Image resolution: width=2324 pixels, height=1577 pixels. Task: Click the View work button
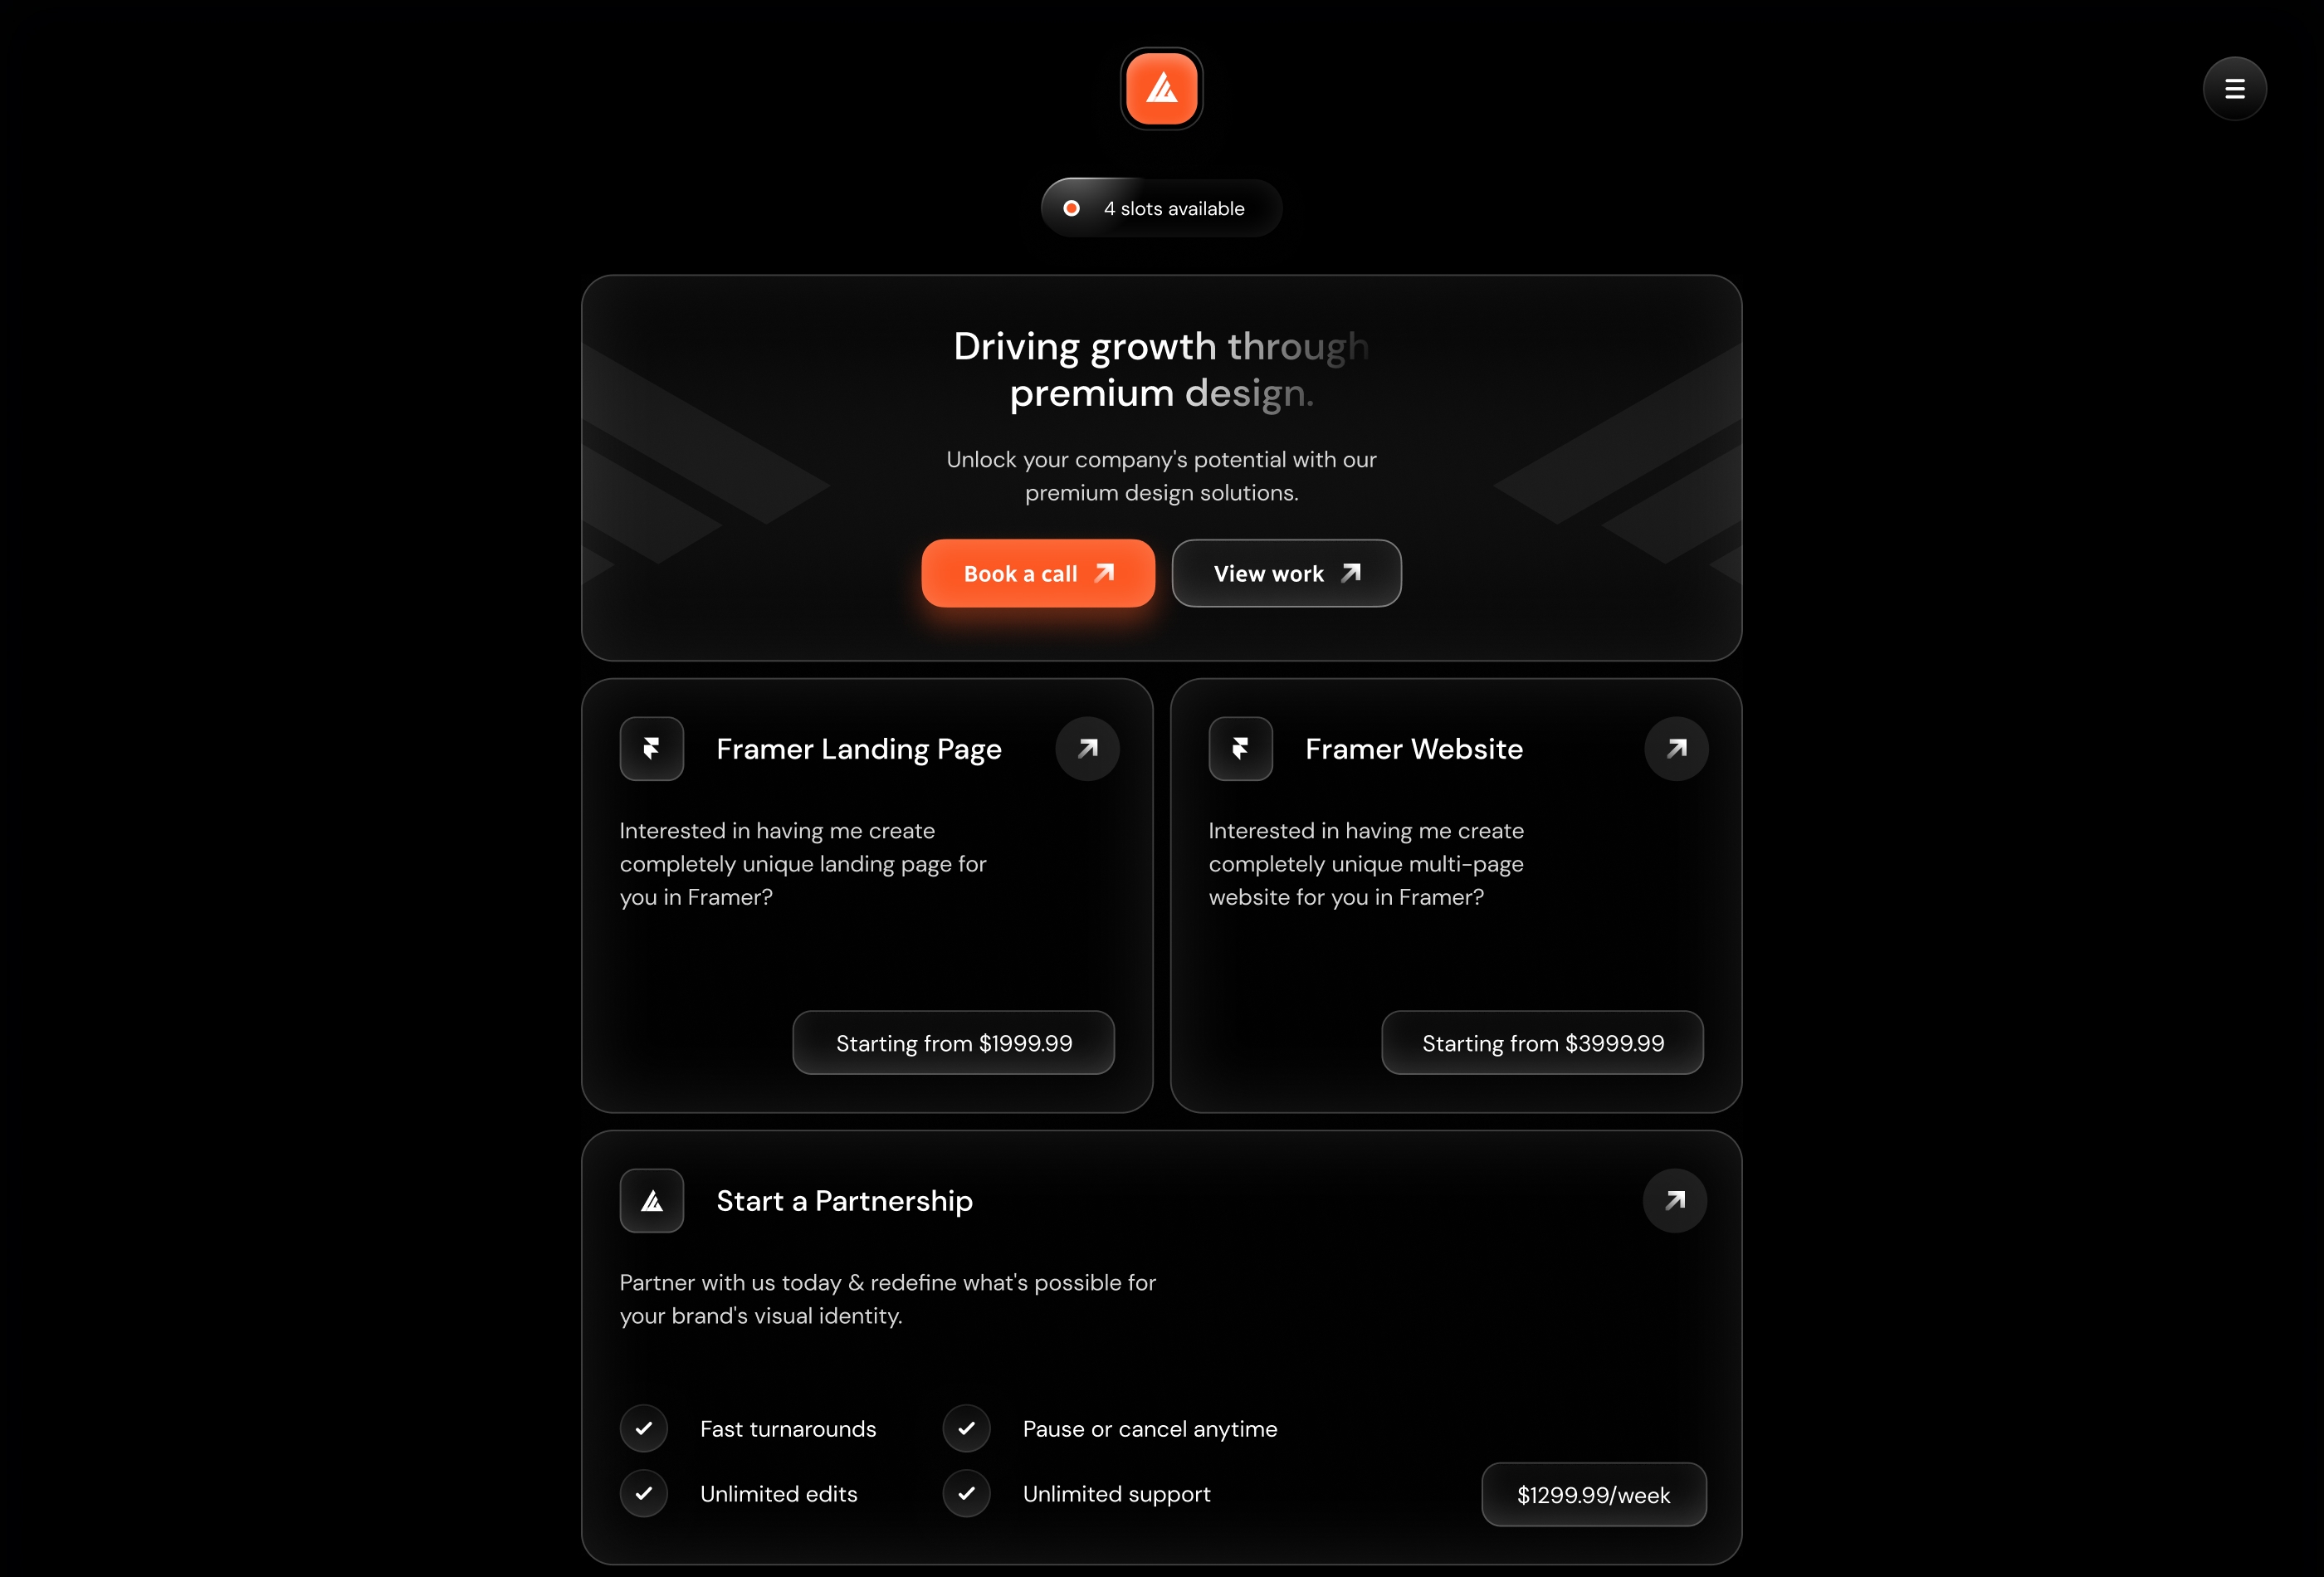pos(1286,572)
